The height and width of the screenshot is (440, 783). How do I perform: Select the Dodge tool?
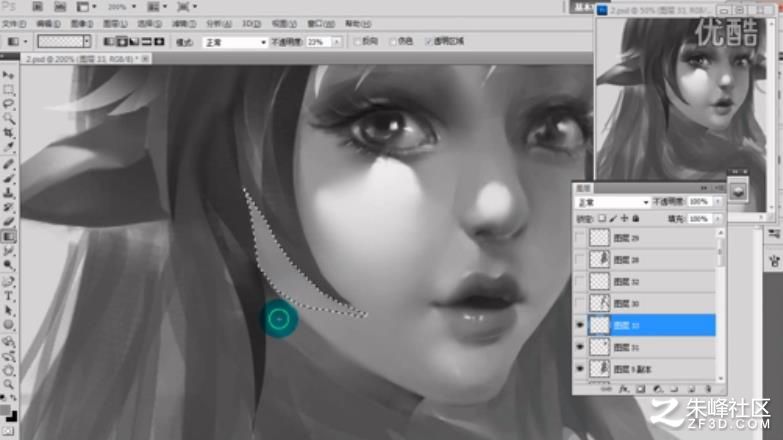coord(8,265)
